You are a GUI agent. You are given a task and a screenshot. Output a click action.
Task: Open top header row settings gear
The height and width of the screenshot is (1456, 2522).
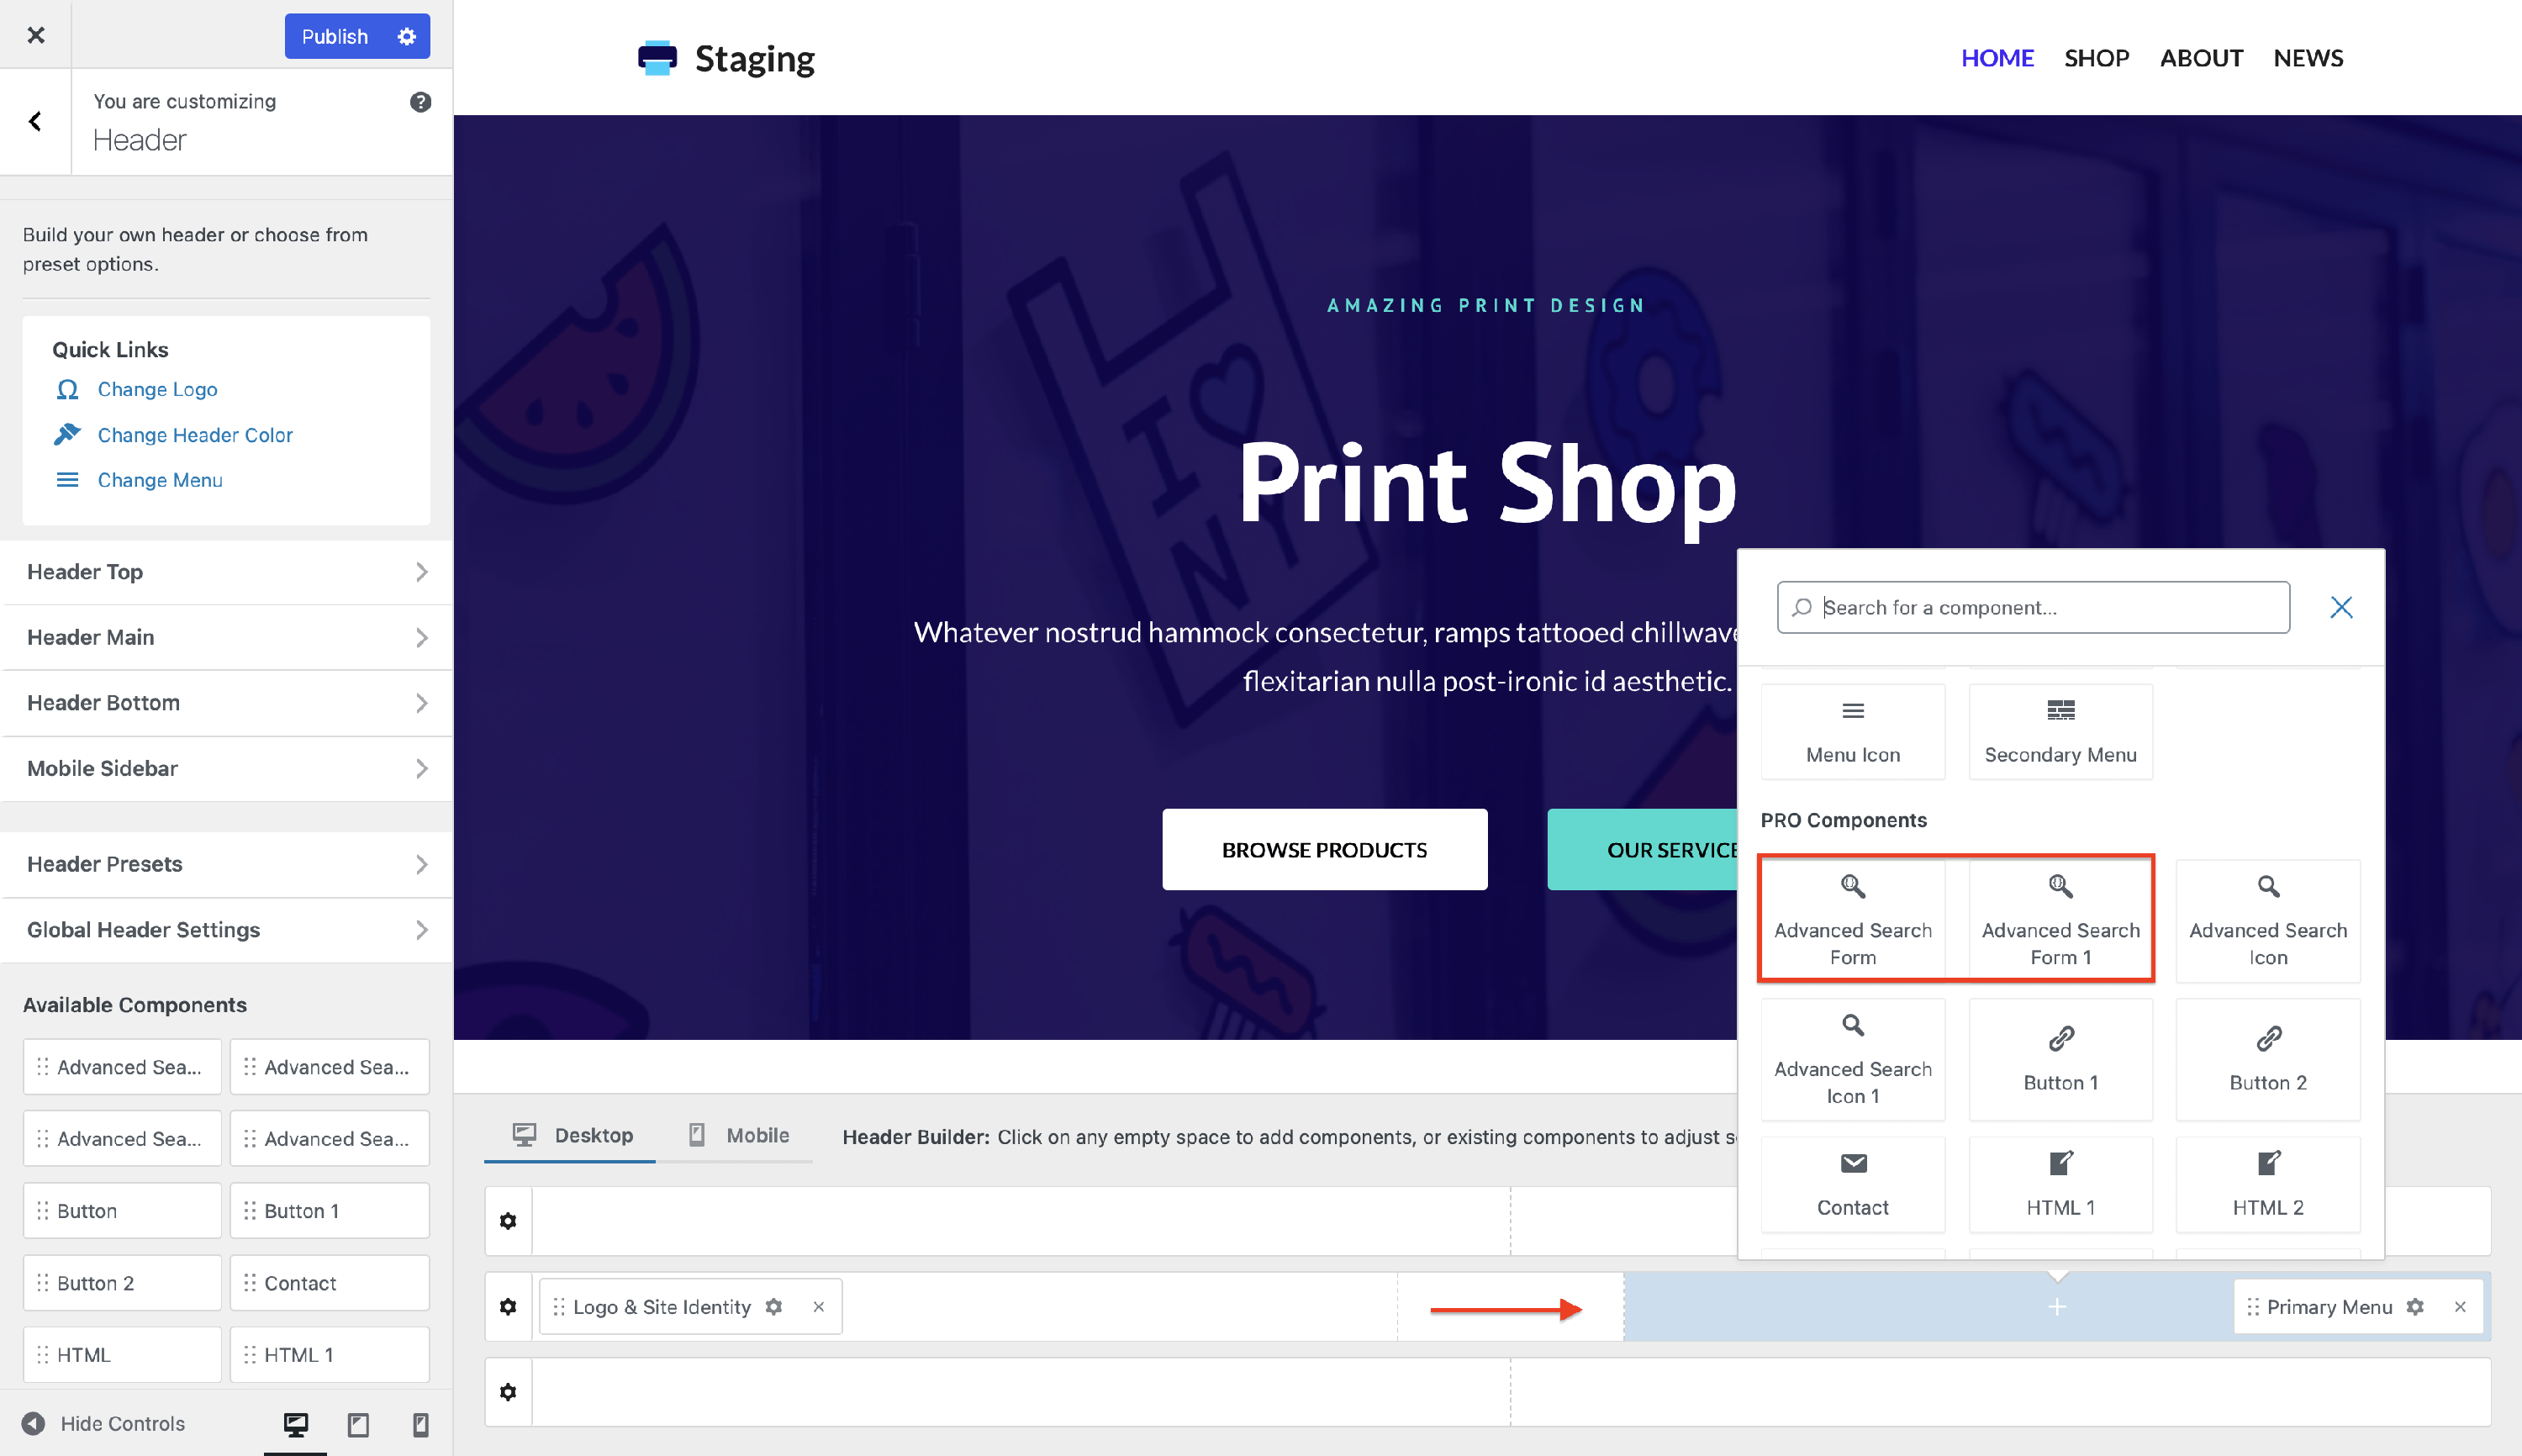click(508, 1221)
